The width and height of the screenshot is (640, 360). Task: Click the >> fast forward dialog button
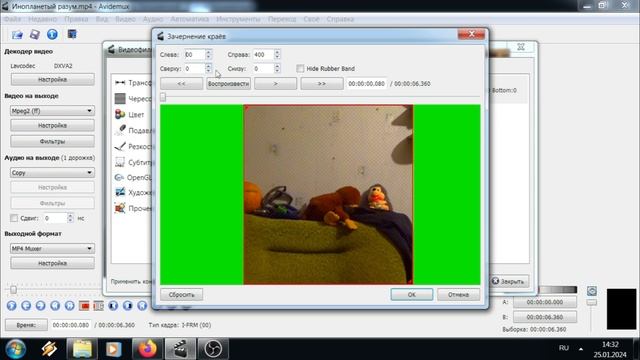(x=322, y=84)
